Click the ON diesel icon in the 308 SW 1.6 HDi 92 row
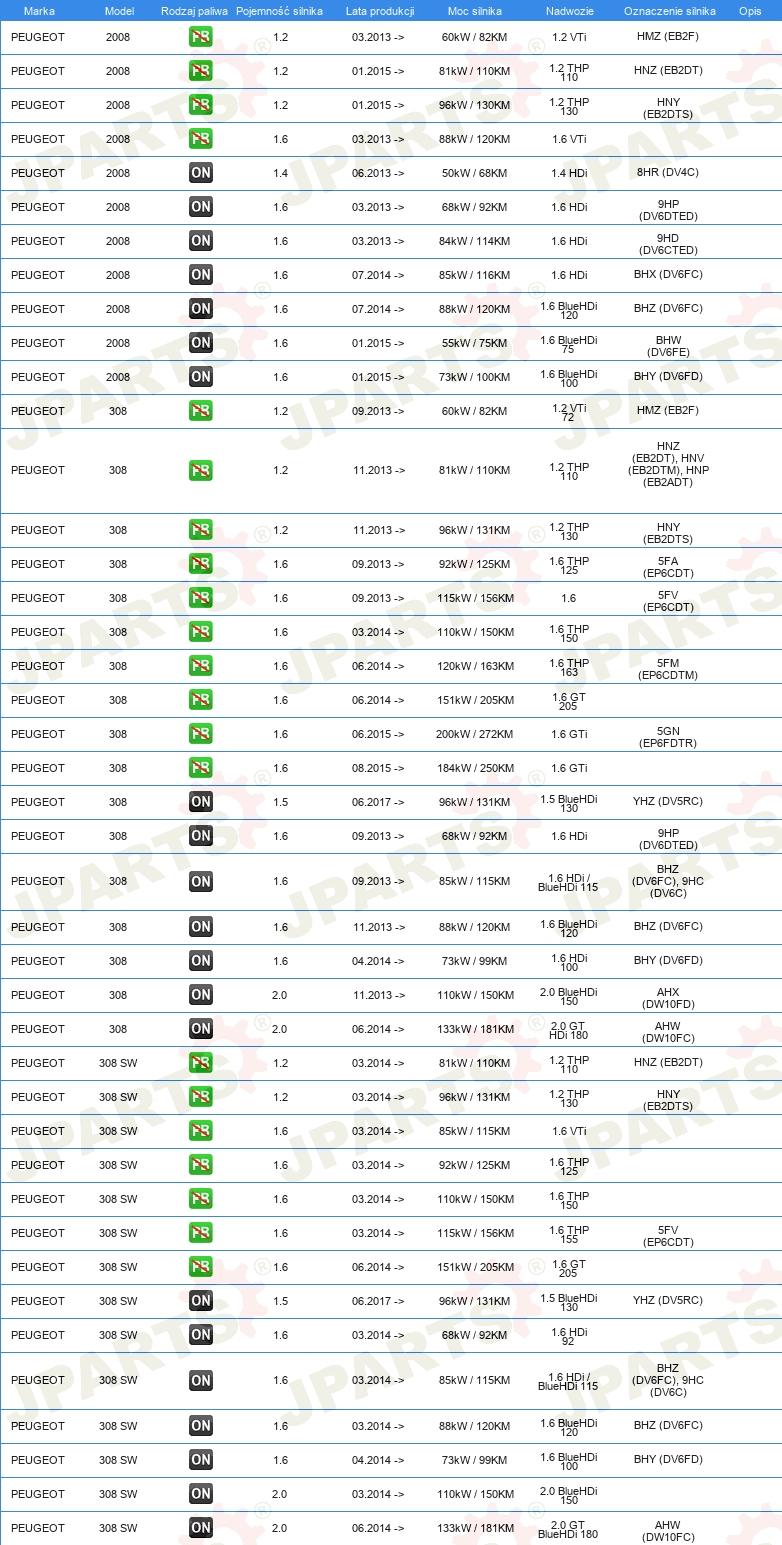782x1545 pixels. (201, 1335)
